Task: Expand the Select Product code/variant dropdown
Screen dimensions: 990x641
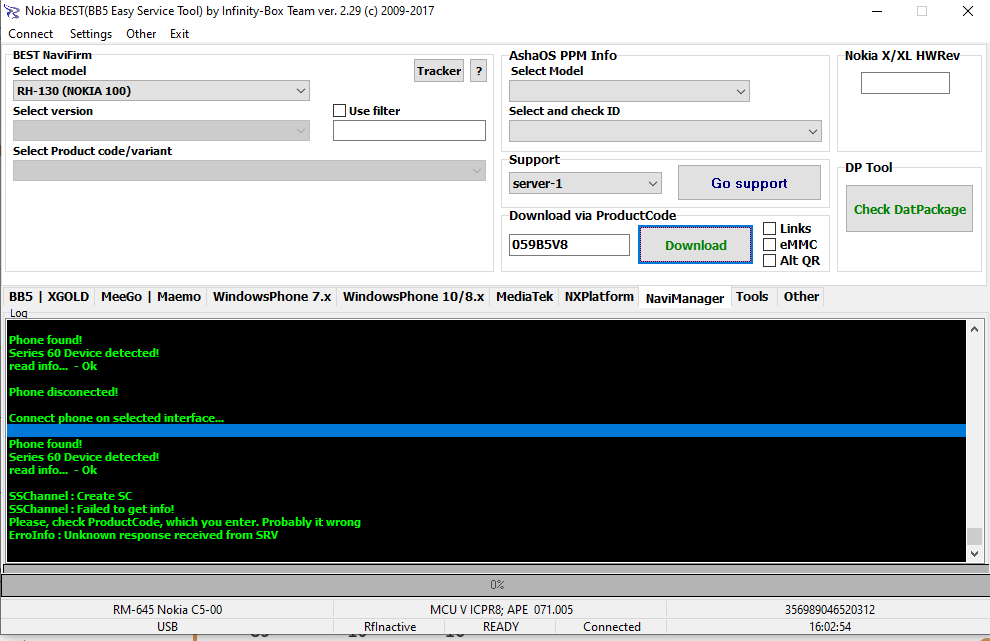Action: 249,171
